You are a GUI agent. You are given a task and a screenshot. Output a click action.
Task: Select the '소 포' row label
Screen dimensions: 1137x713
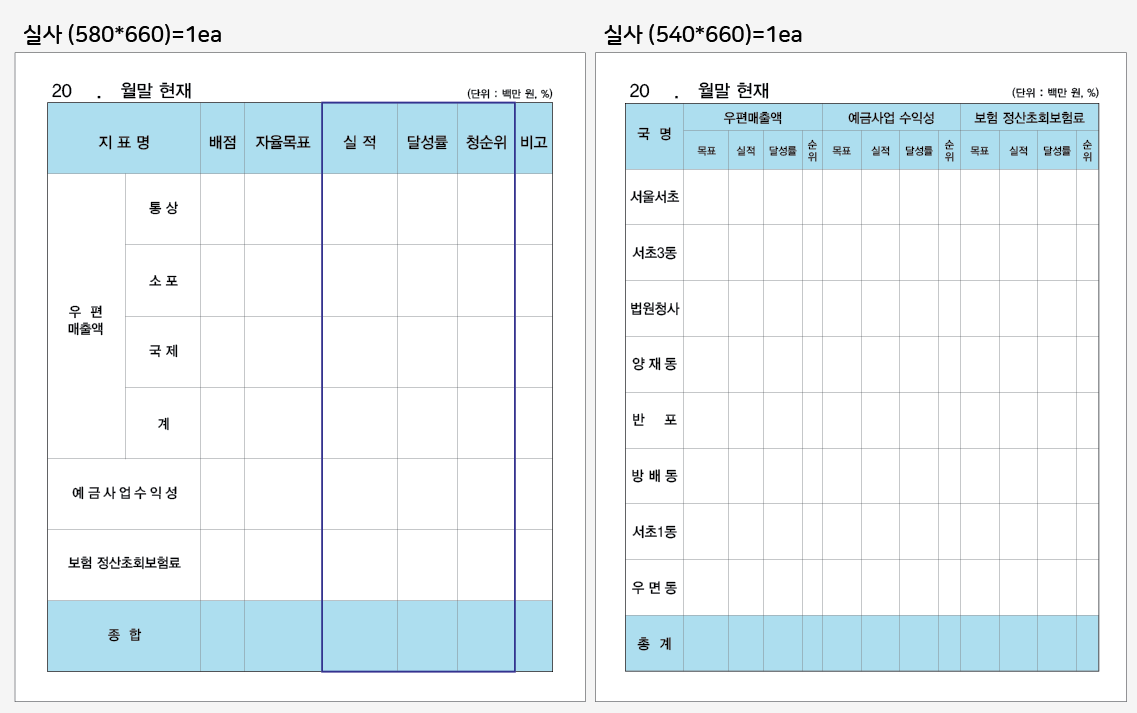(x=163, y=281)
